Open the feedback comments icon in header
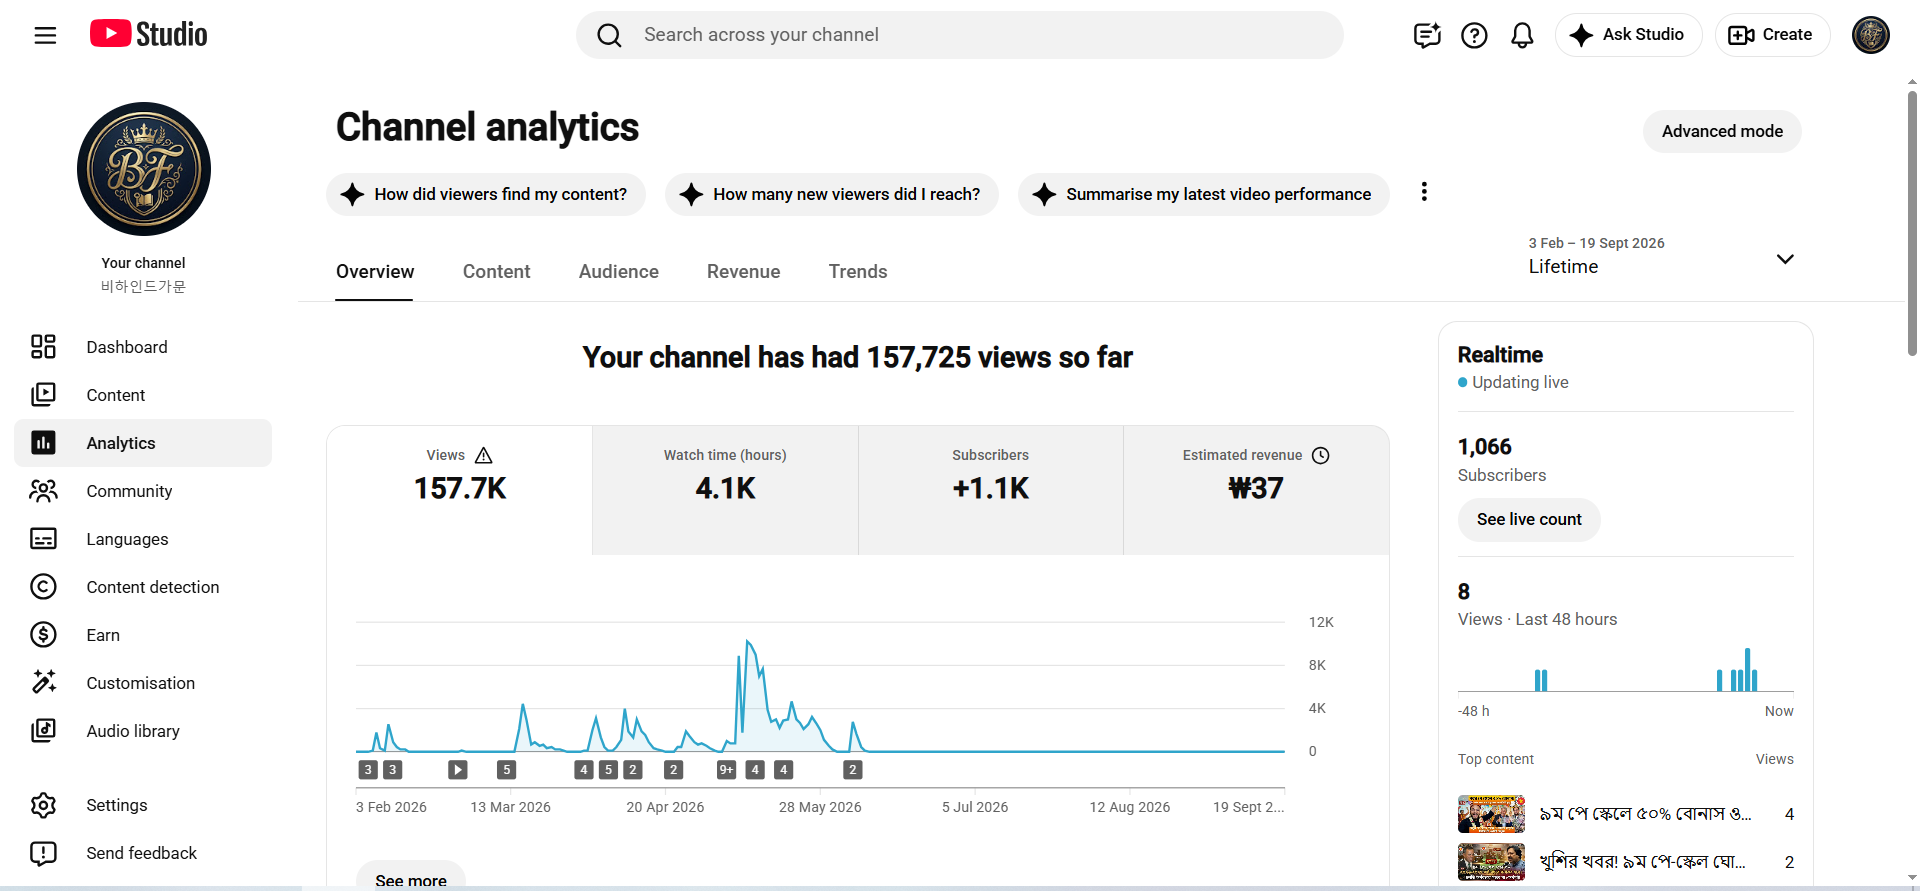This screenshot has width=1920, height=891. pyautogui.click(x=1427, y=35)
